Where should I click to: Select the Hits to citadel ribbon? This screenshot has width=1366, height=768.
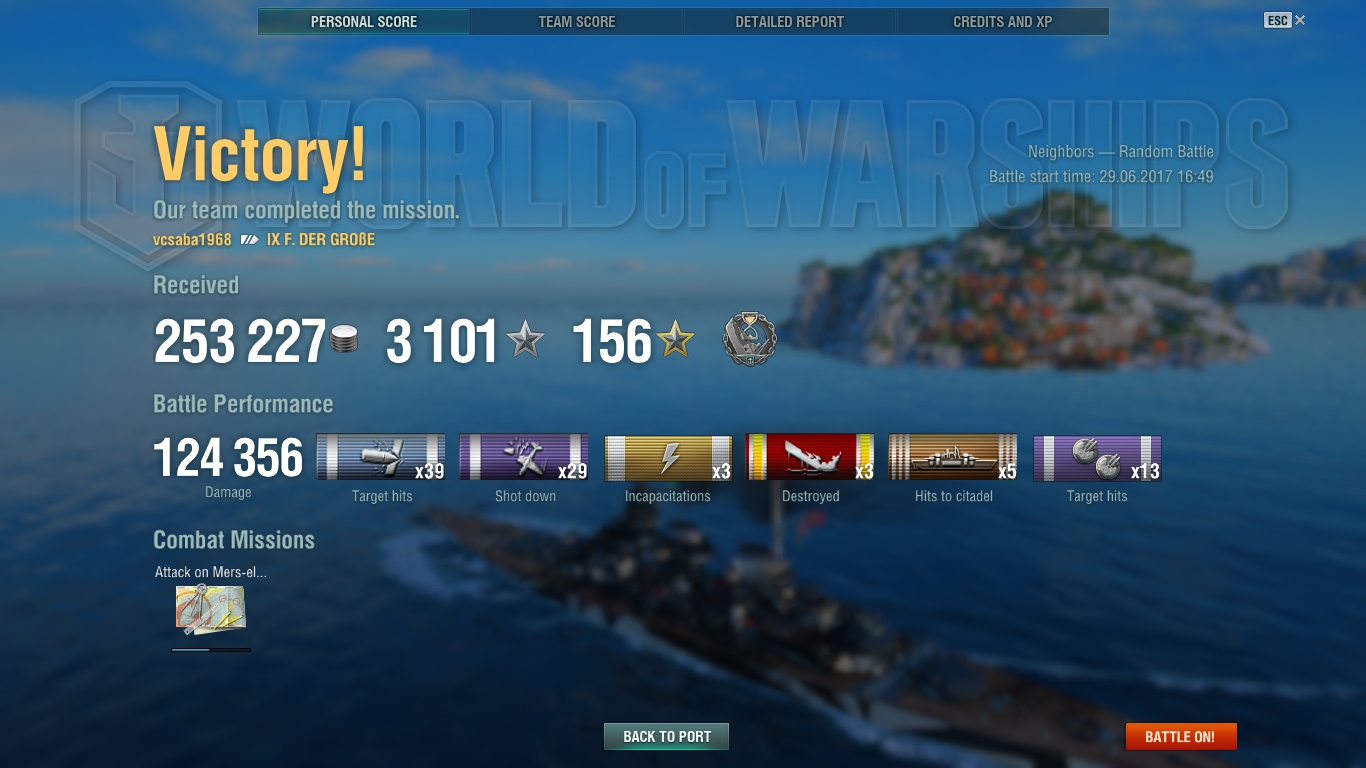(953, 457)
